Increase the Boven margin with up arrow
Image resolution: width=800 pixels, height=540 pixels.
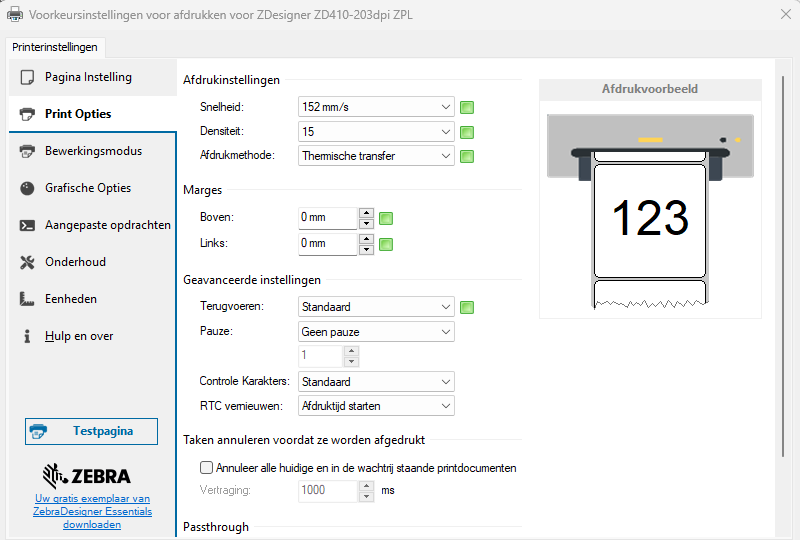[366, 212]
